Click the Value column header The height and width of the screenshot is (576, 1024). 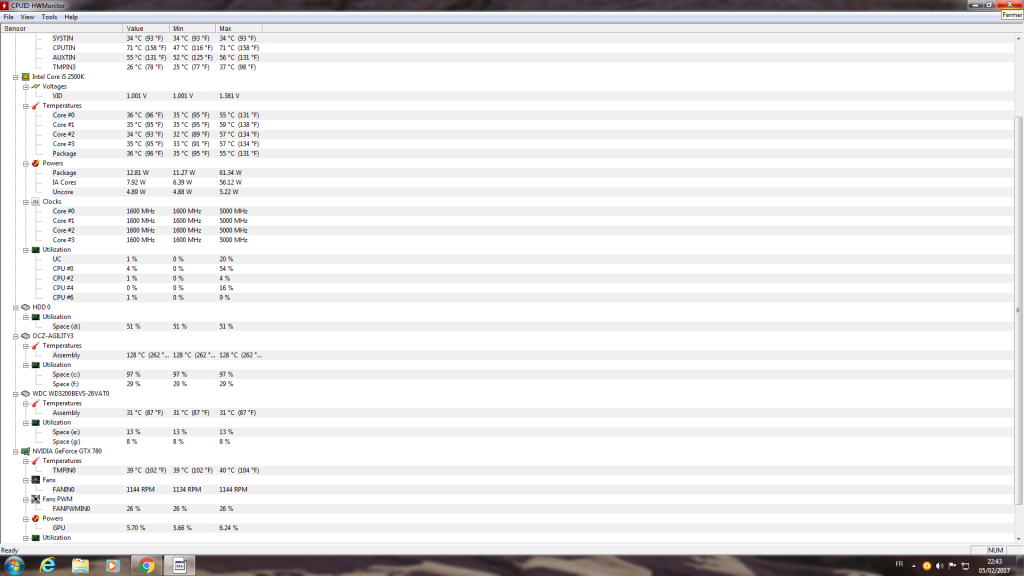tap(146, 29)
